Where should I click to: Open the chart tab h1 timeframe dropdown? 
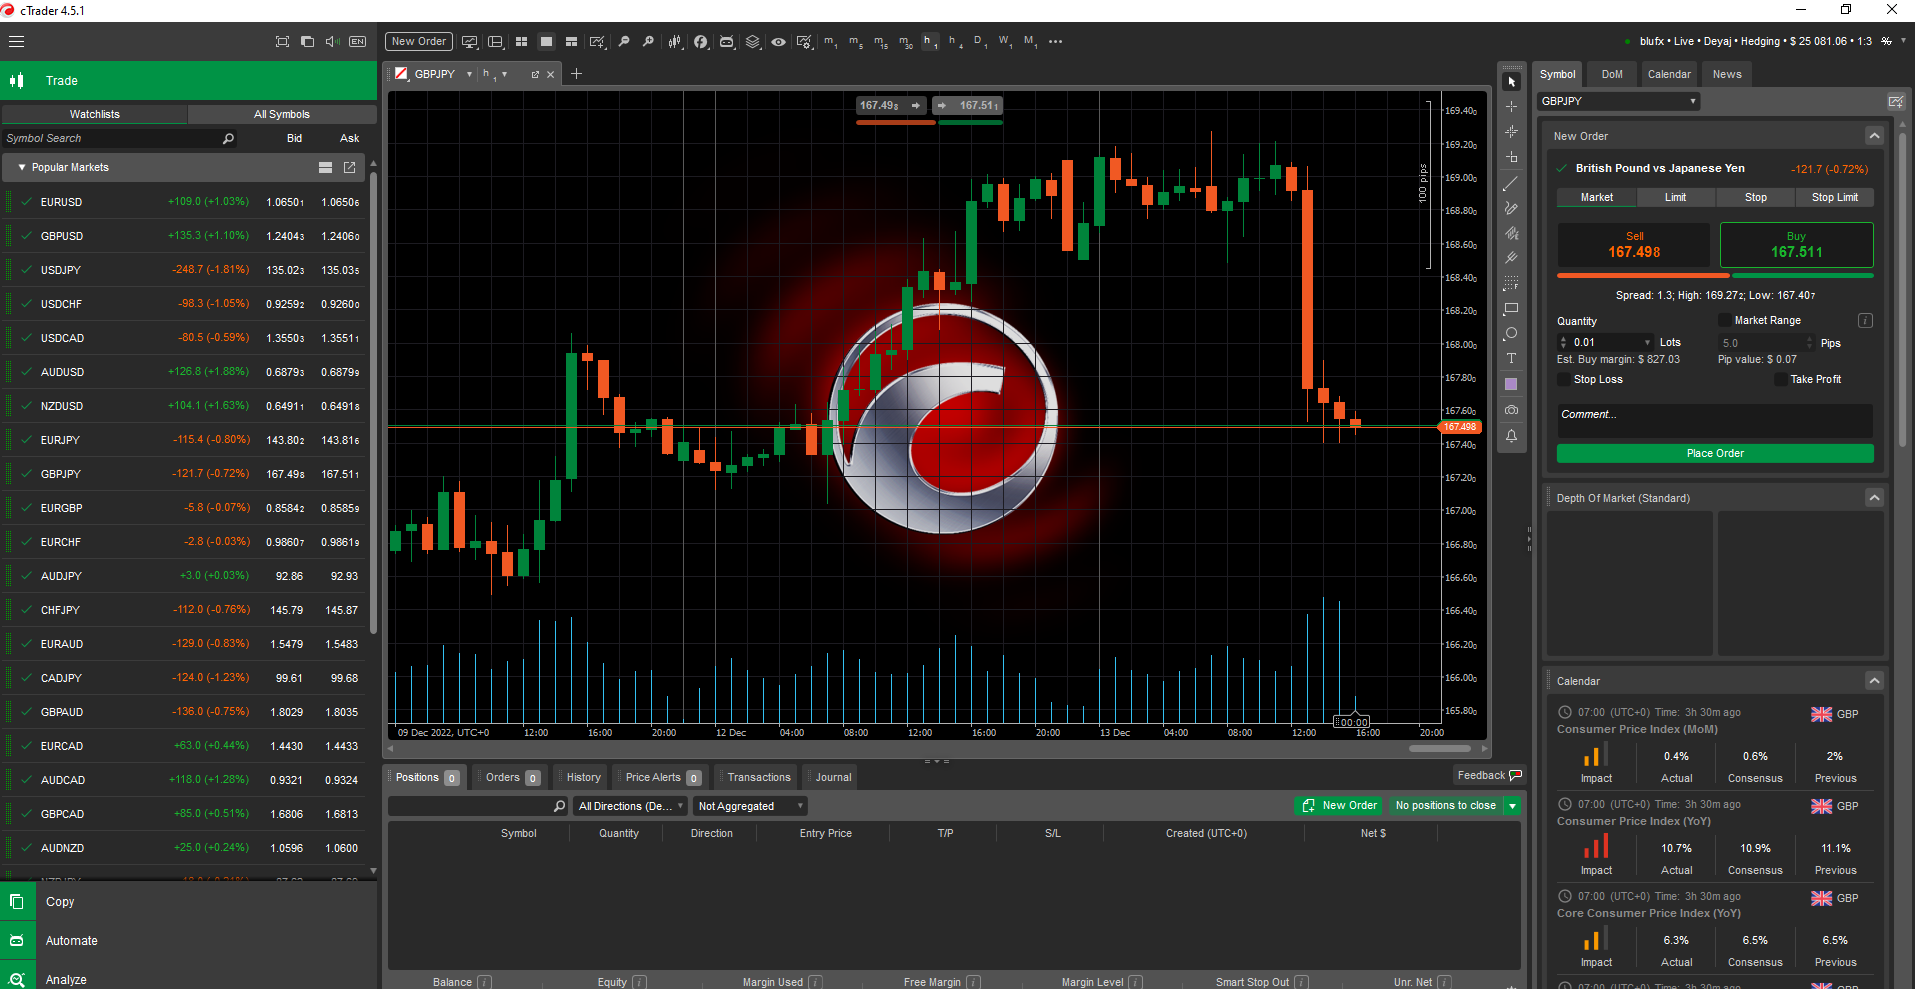tap(504, 74)
